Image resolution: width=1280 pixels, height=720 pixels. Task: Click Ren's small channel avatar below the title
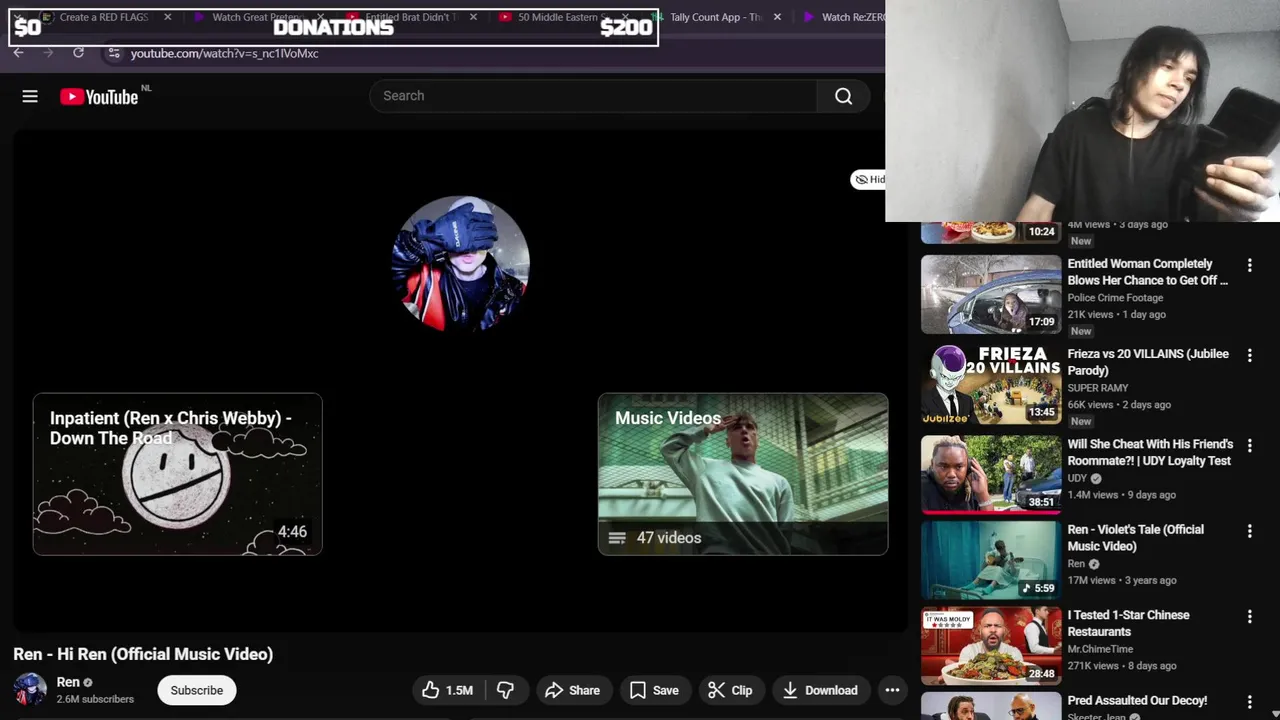click(x=30, y=690)
